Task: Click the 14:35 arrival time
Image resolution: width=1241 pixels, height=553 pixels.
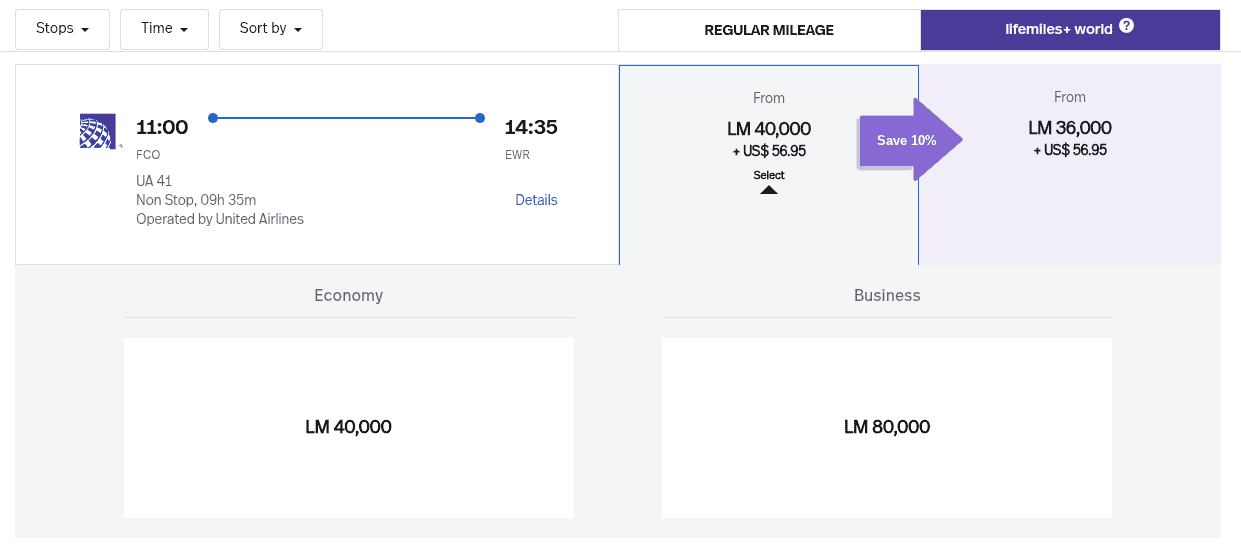Action: pyautogui.click(x=530, y=127)
